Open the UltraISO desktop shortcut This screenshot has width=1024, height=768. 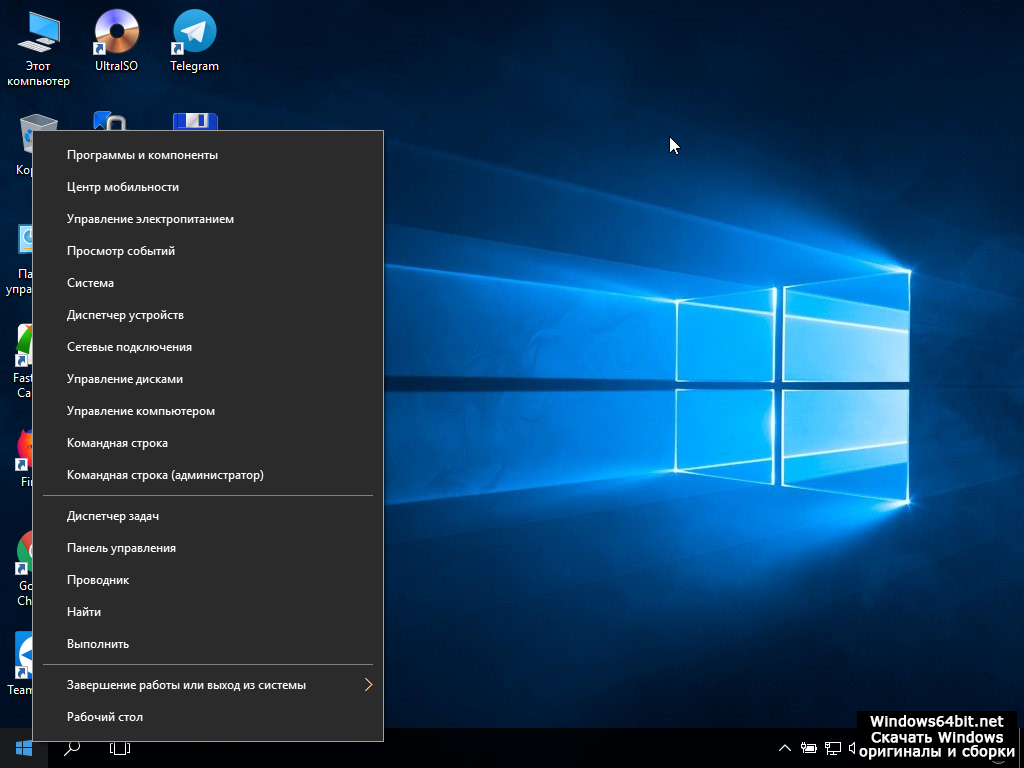click(116, 38)
